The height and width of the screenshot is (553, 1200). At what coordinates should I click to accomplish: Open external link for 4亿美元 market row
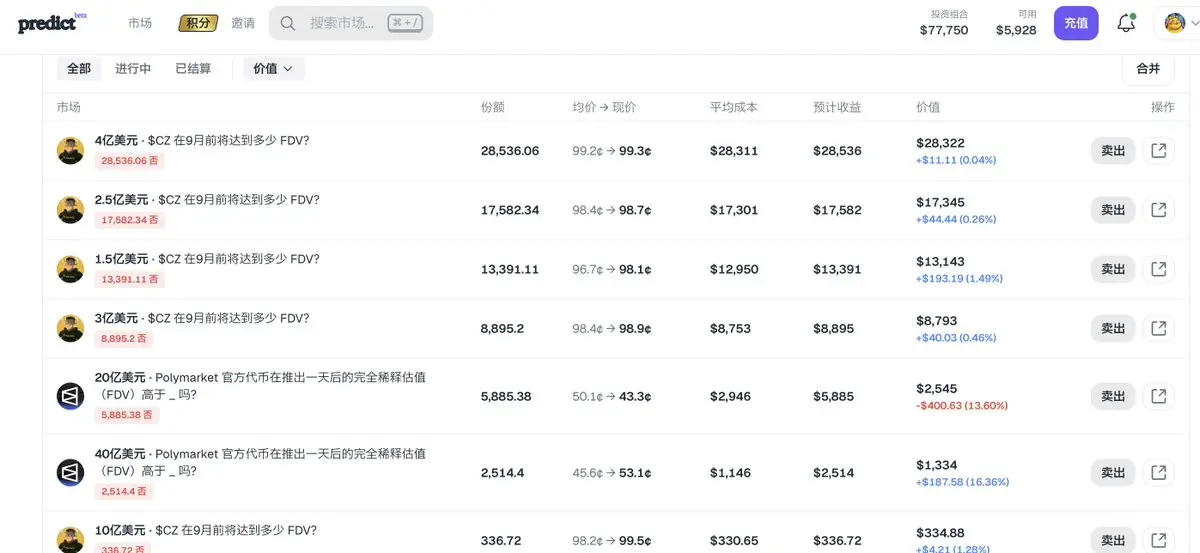1159,151
